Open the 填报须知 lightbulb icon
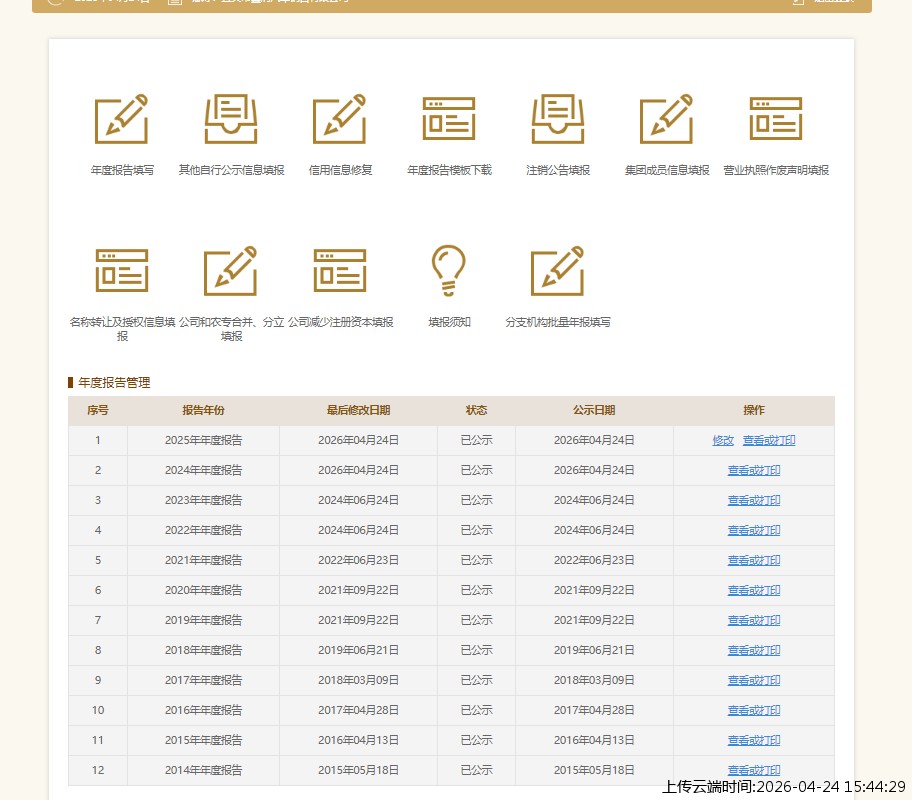Image resolution: width=912 pixels, height=800 pixels. pos(449,270)
